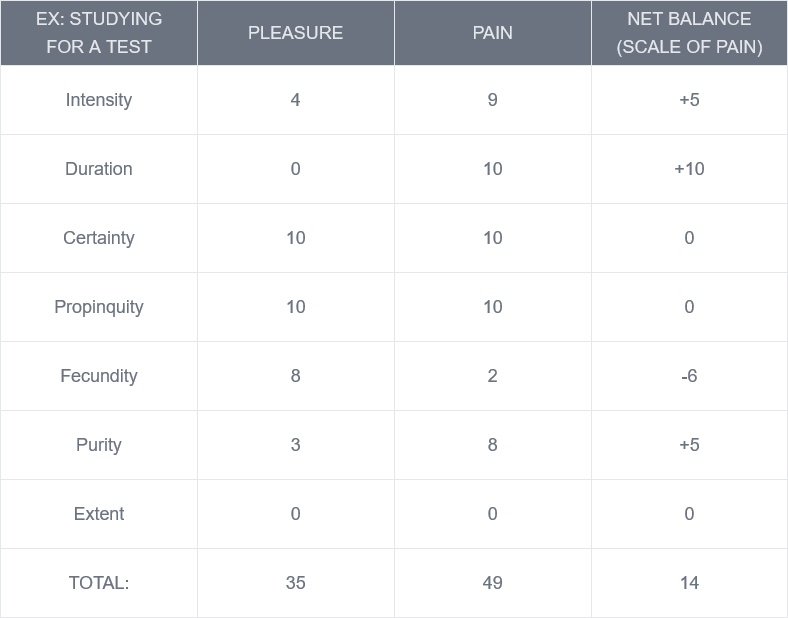788x618 pixels.
Task: Click the Purity row label
Action: 98,445
